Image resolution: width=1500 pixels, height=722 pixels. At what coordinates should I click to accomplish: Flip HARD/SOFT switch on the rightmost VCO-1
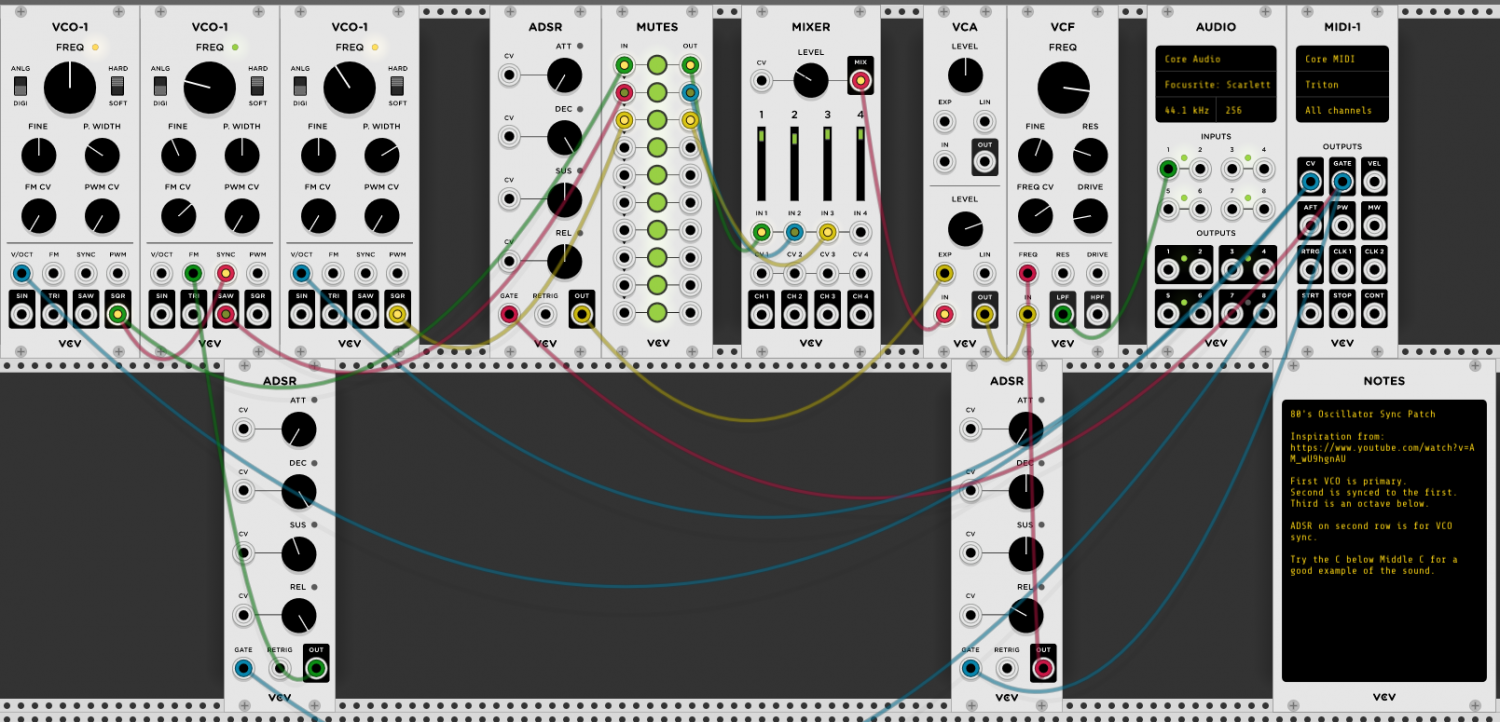397,86
